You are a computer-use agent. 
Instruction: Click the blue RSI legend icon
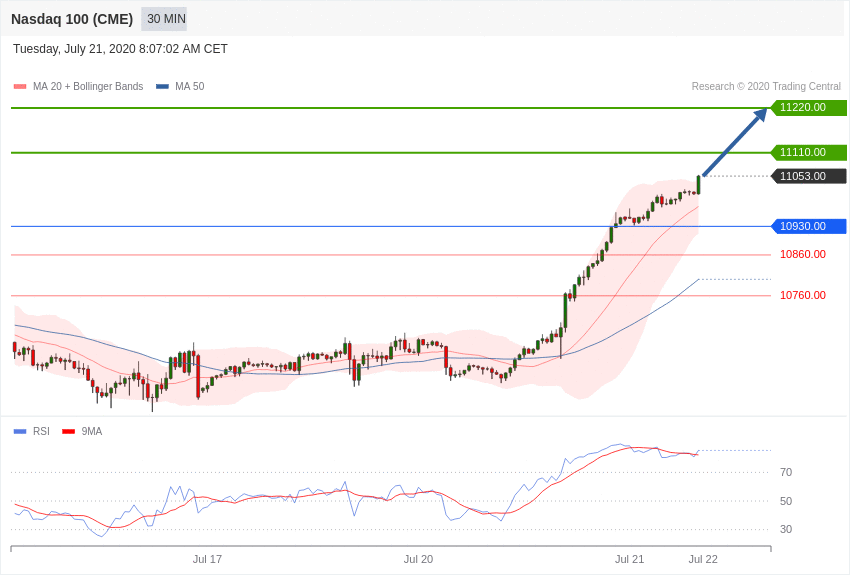(20, 432)
